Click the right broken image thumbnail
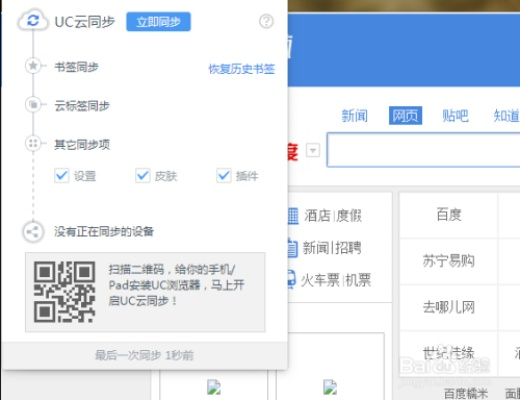520x400 pixels. point(330,387)
